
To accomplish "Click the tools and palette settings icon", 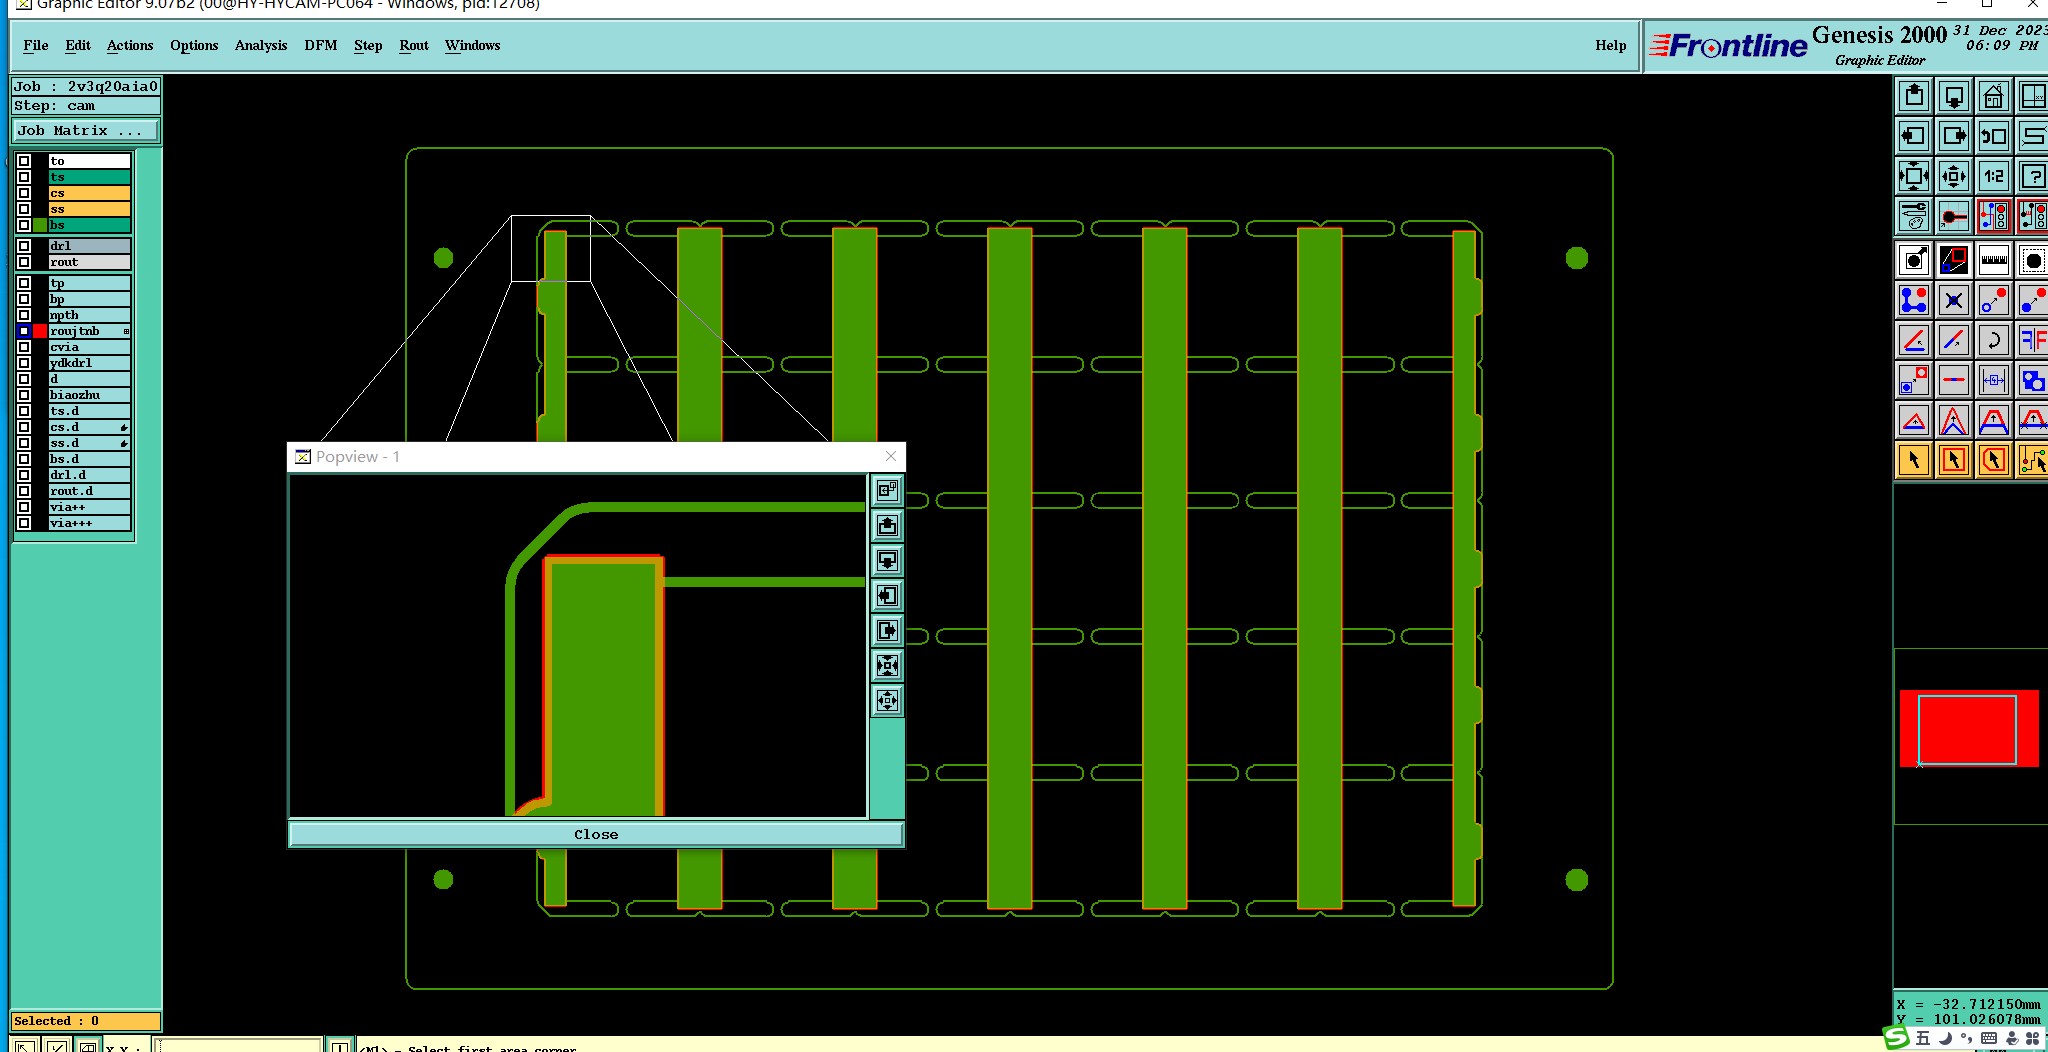I will pos(1914,216).
